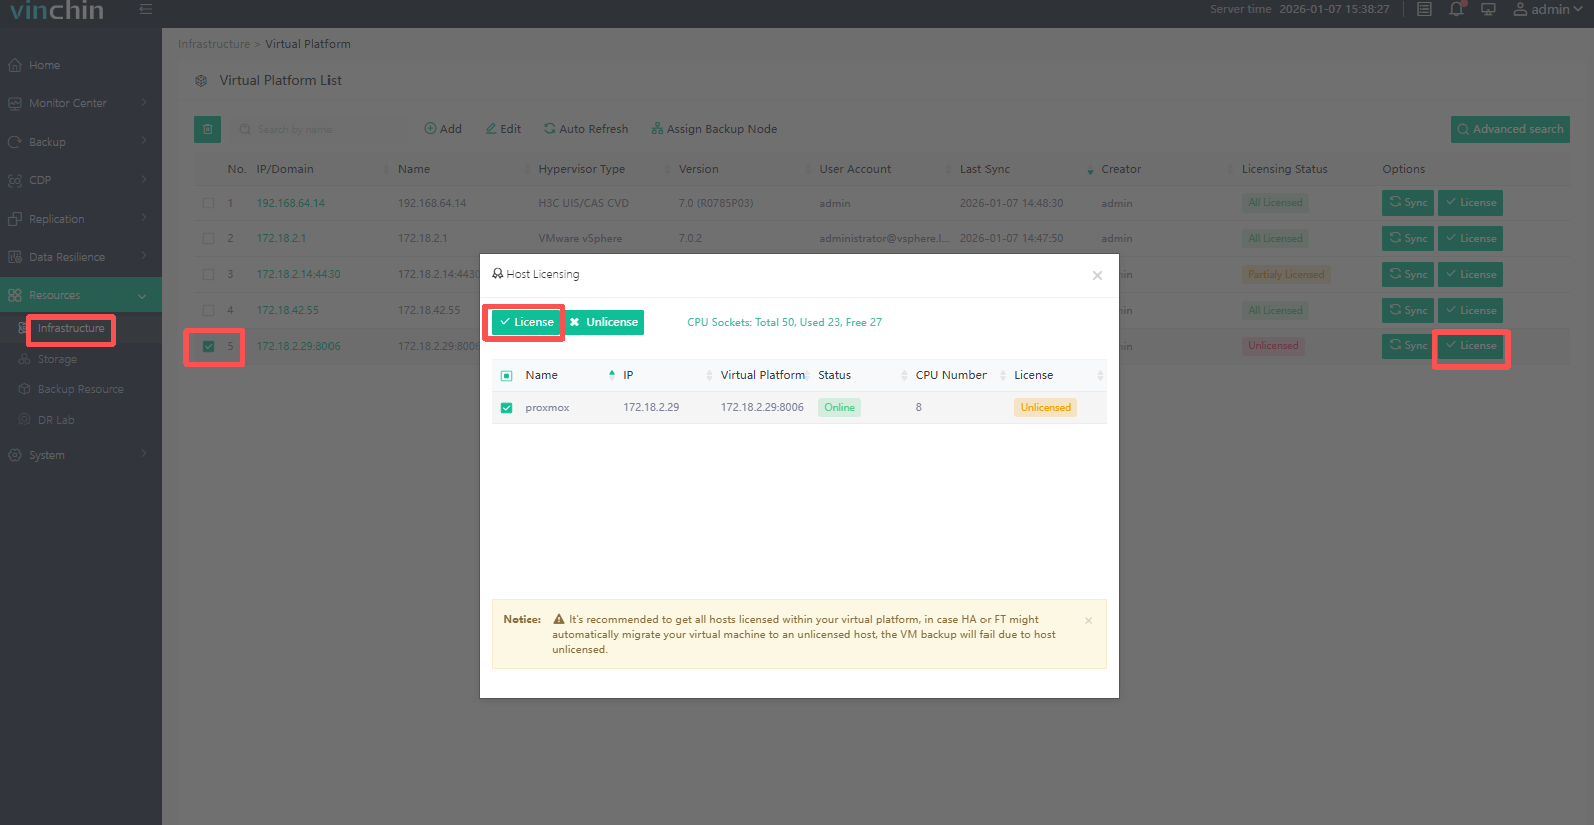Close the Host Licensing dialog
This screenshot has height=825, width=1594.
pyautogui.click(x=1097, y=275)
